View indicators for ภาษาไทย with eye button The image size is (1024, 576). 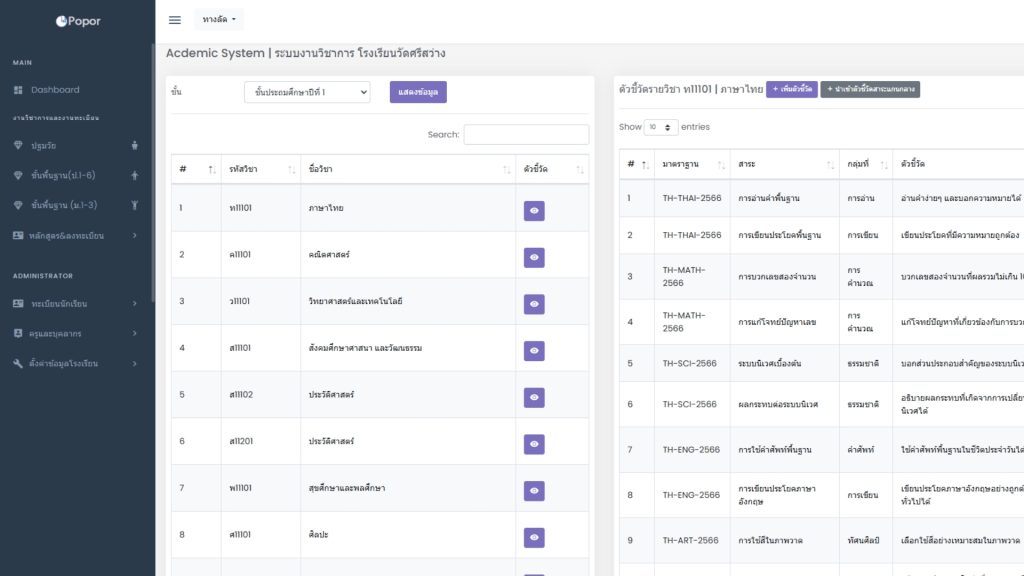[534, 210]
